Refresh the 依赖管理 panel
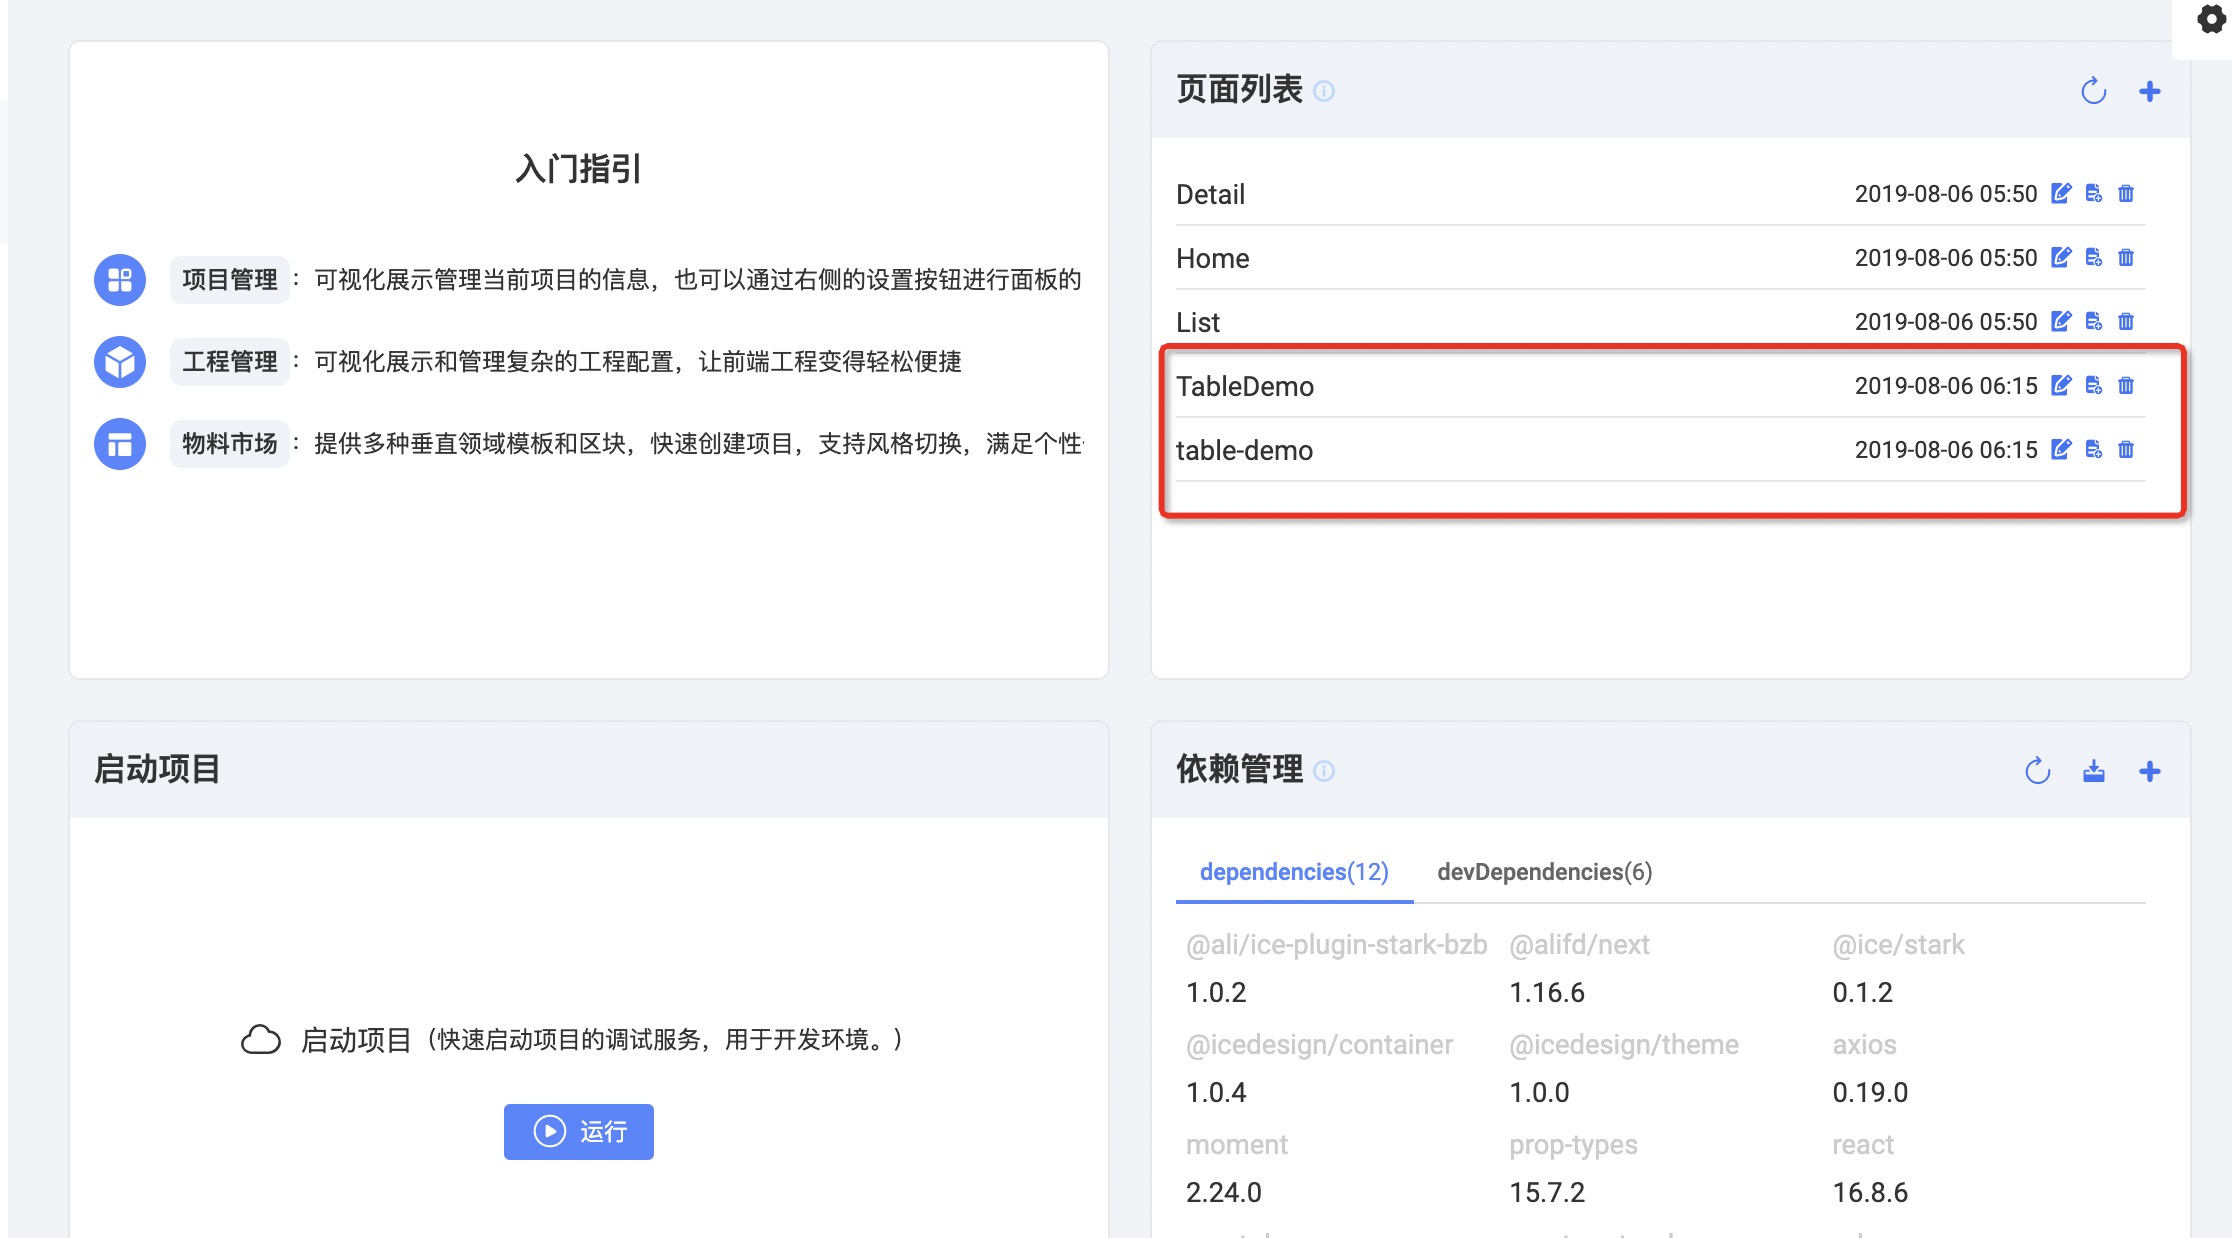The width and height of the screenshot is (2232, 1238). [2038, 770]
